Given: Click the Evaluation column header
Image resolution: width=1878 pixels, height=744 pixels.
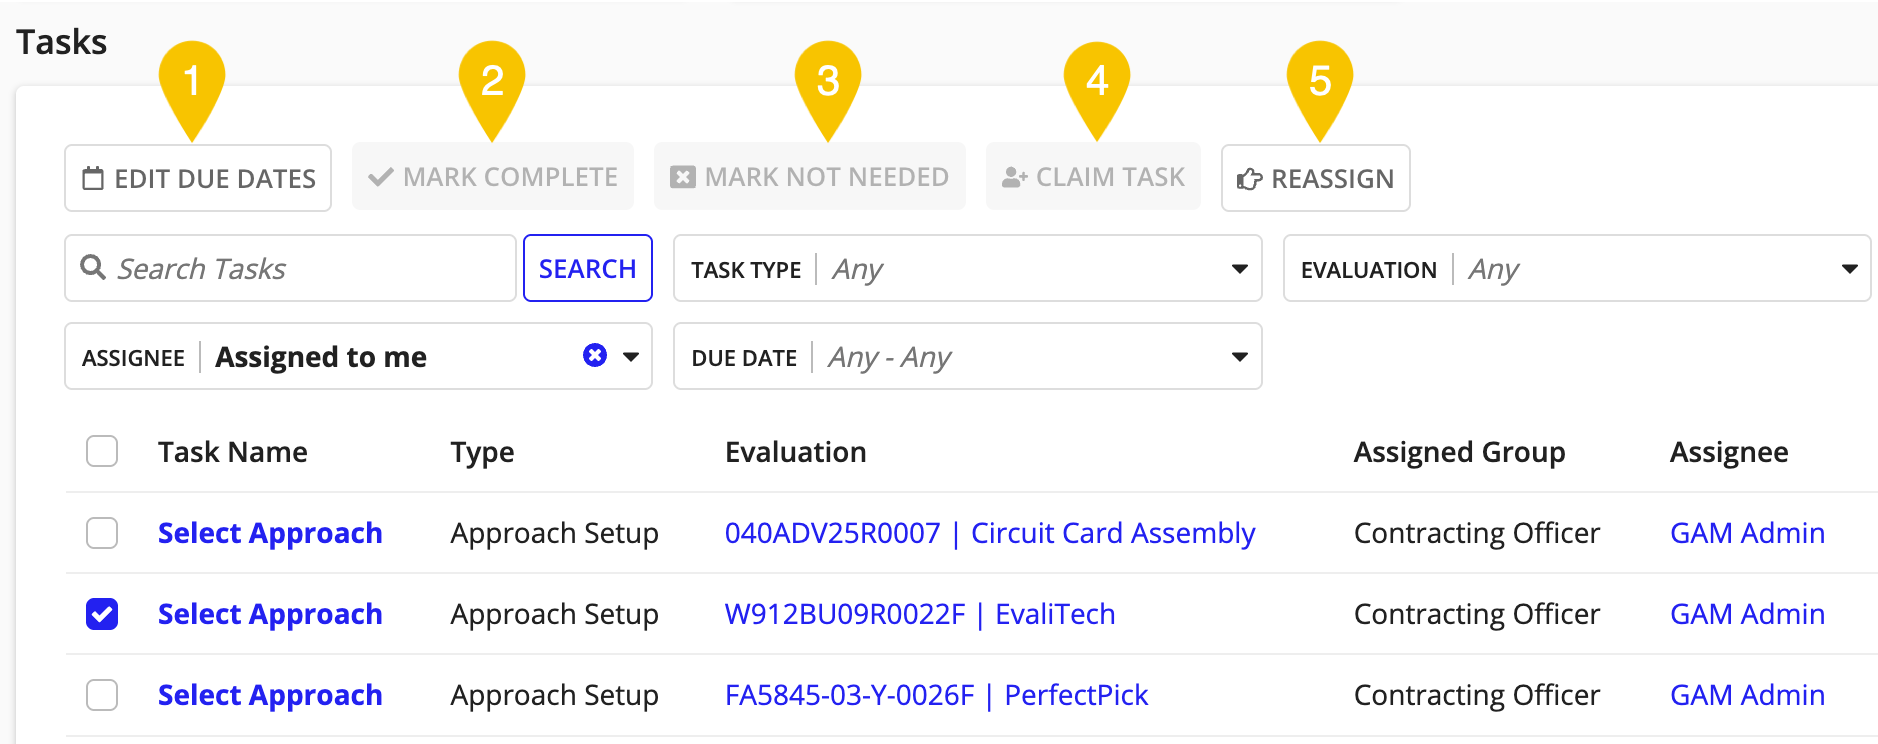Looking at the screenshot, I should click(796, 452).
